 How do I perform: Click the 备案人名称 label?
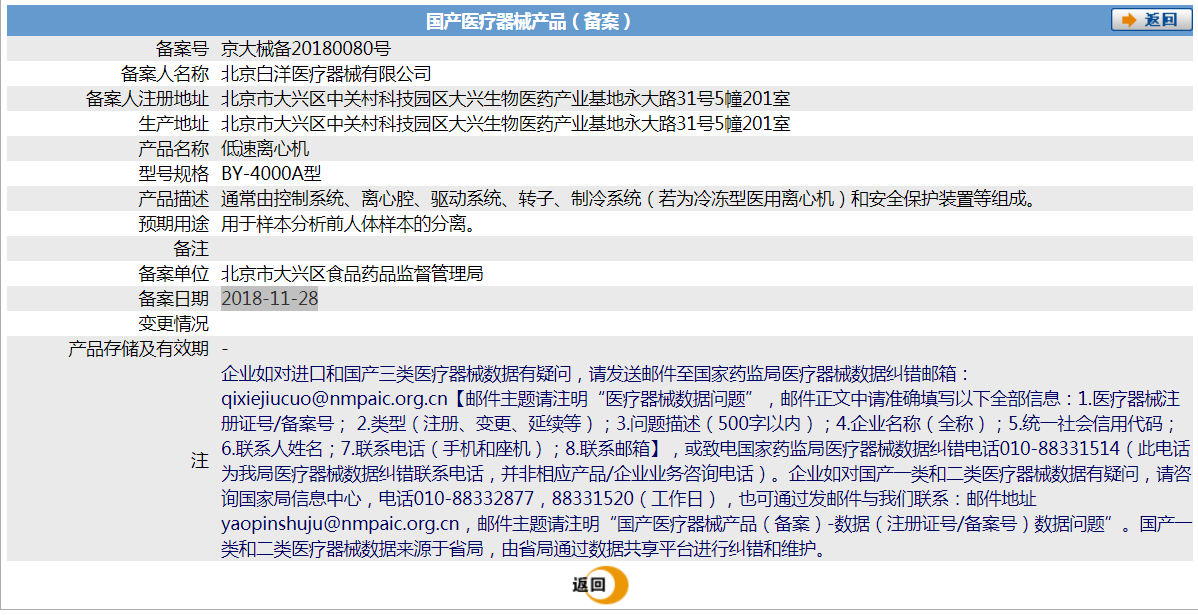click(x=165, y=74)
